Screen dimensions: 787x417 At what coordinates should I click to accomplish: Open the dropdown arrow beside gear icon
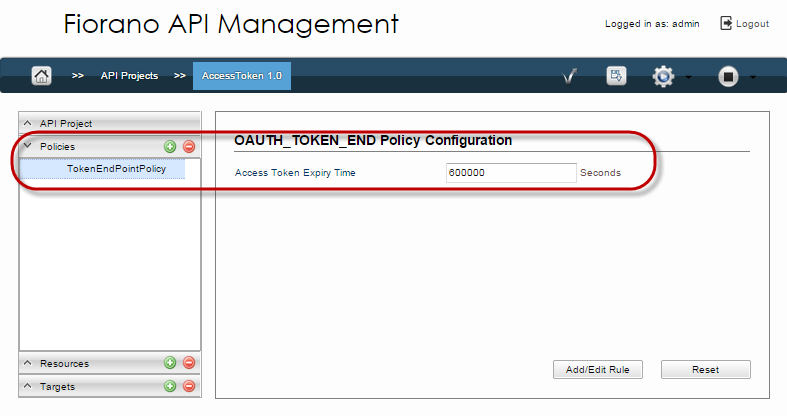(x=688, y=77)
